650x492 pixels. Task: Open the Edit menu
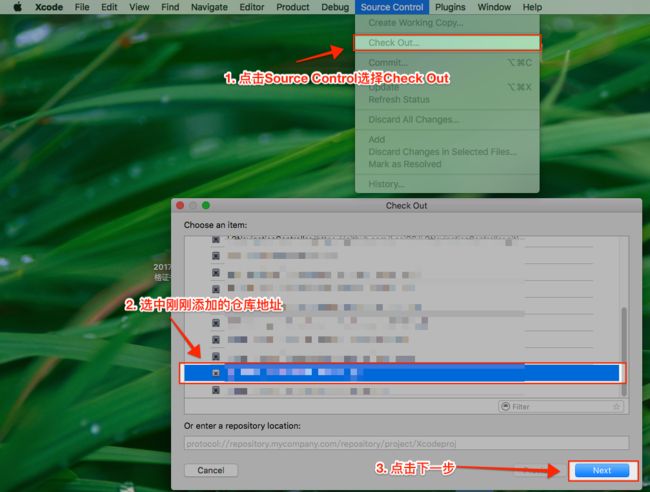109,7
